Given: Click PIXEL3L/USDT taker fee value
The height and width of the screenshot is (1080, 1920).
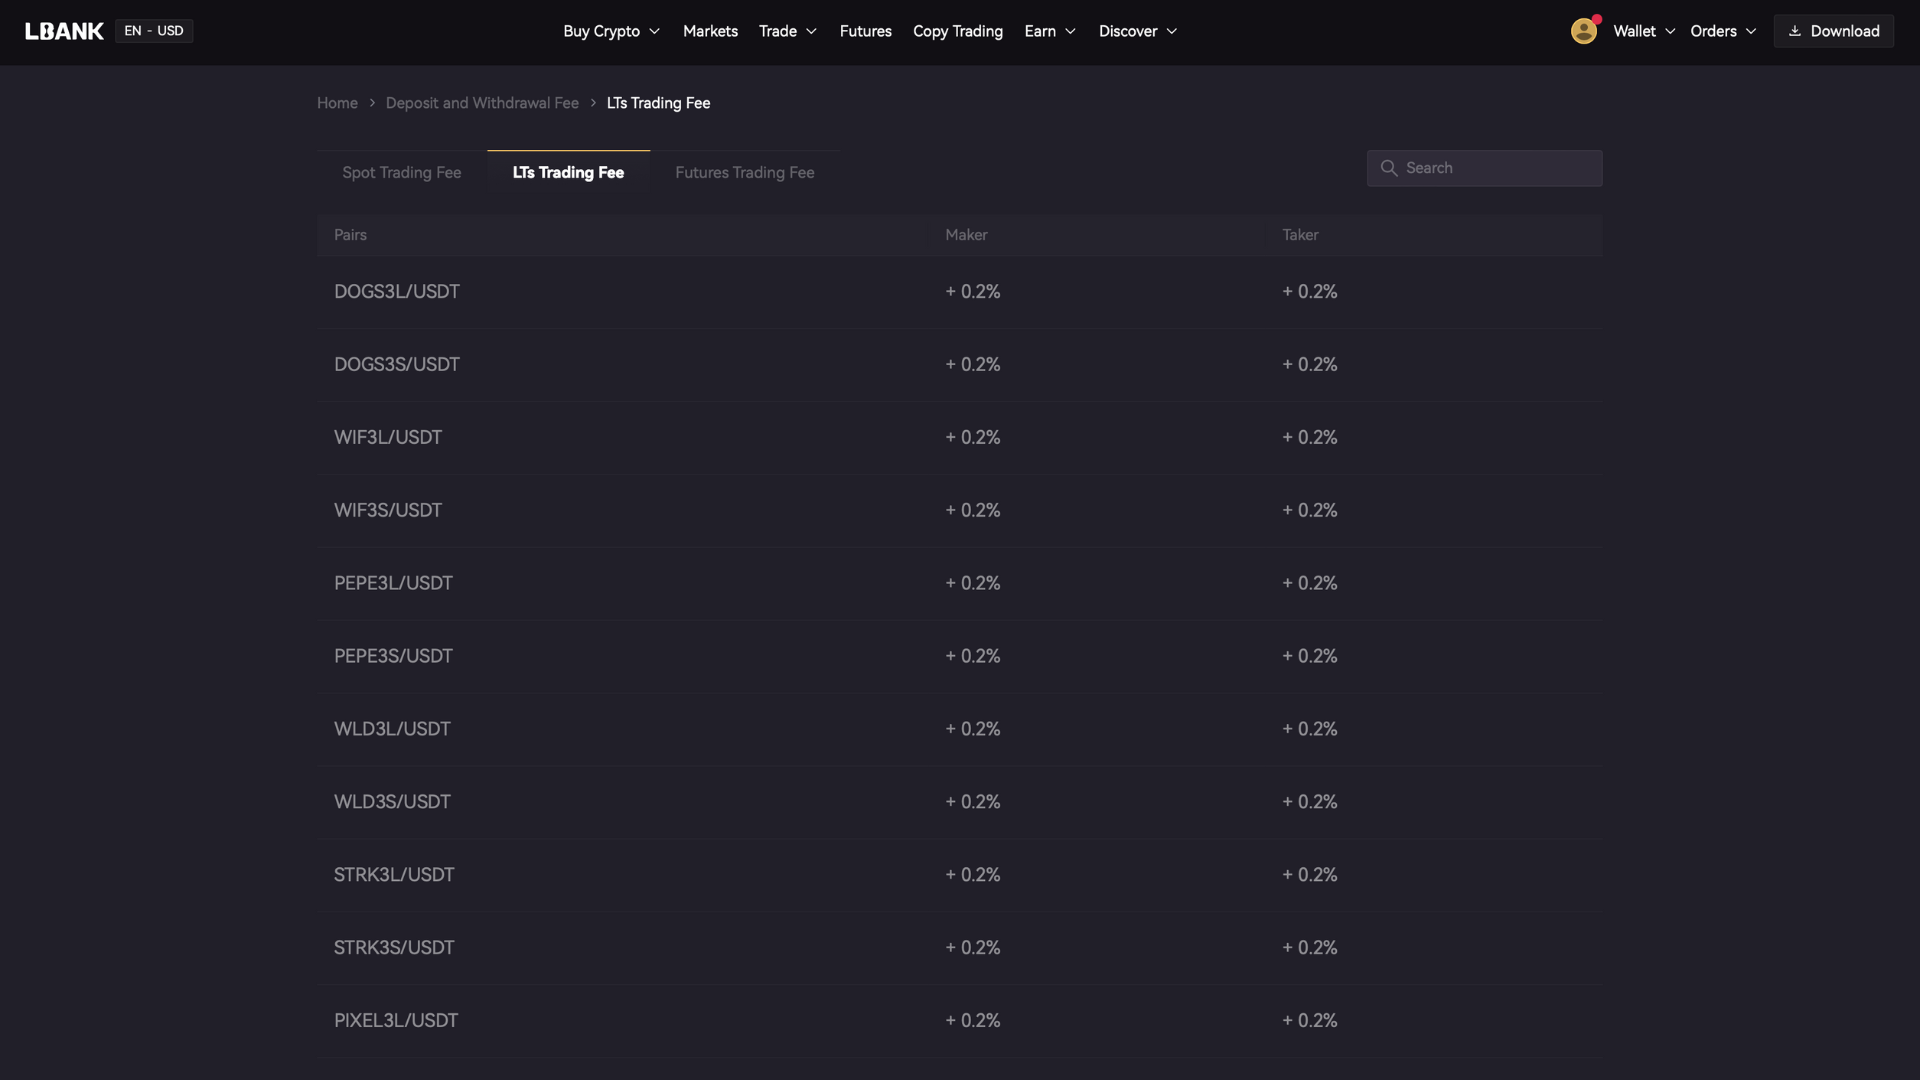Looking at the screenshot, I should (1310, 1021).
